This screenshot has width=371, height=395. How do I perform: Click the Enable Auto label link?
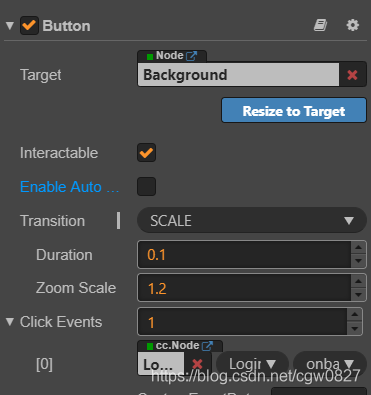click(70, 187)
